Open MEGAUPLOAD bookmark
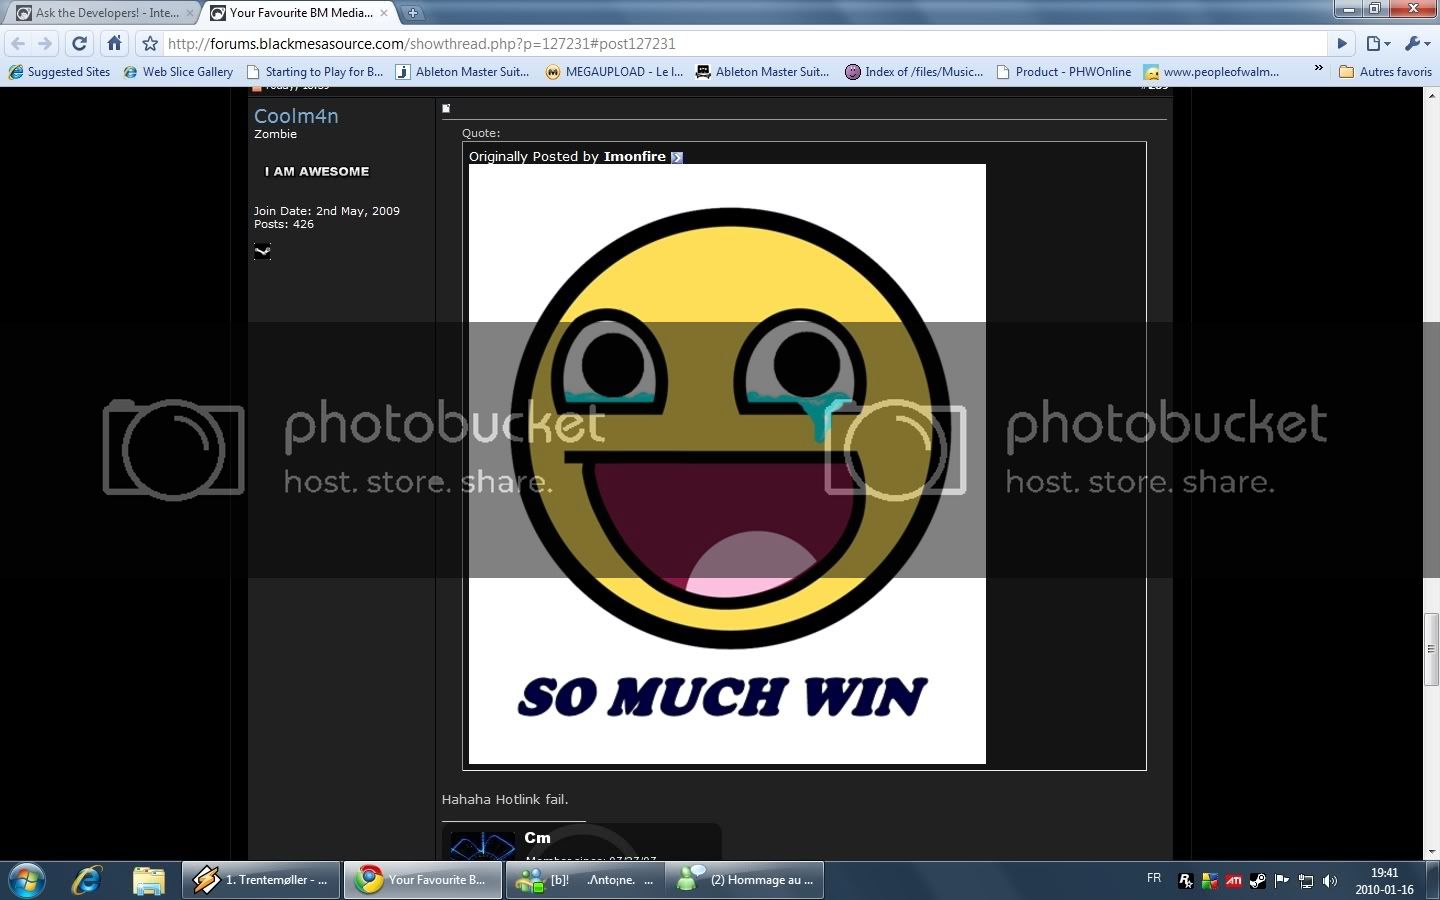The image size is (1440, 900). click(615, 72)
